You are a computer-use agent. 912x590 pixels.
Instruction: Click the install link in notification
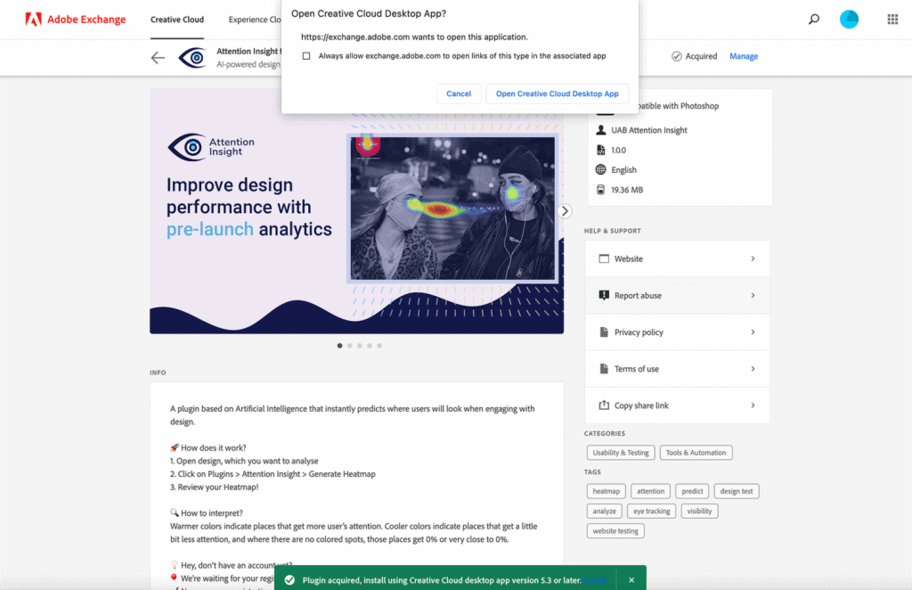coord(595,580)
